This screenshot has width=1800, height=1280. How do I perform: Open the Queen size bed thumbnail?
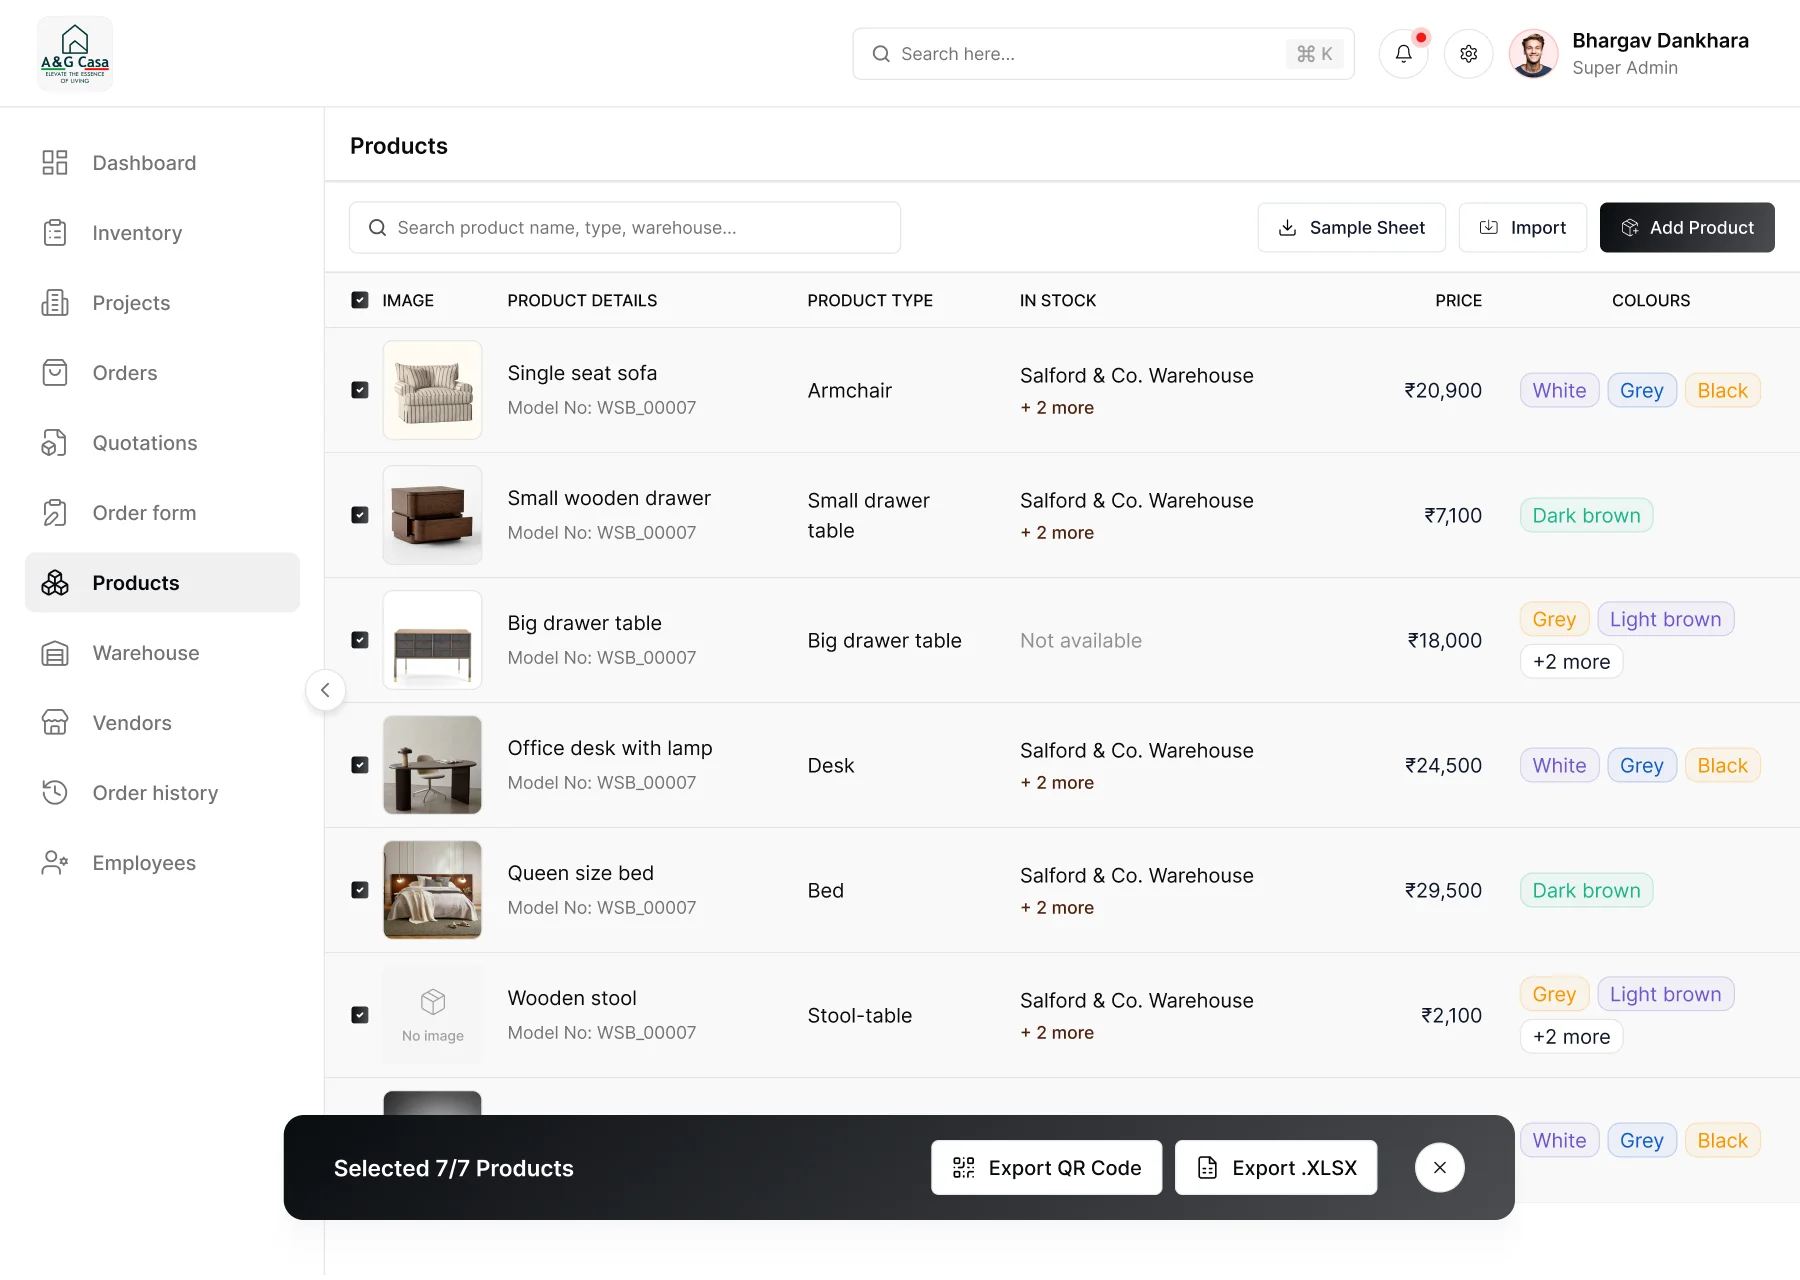click(x=433, y=890)
